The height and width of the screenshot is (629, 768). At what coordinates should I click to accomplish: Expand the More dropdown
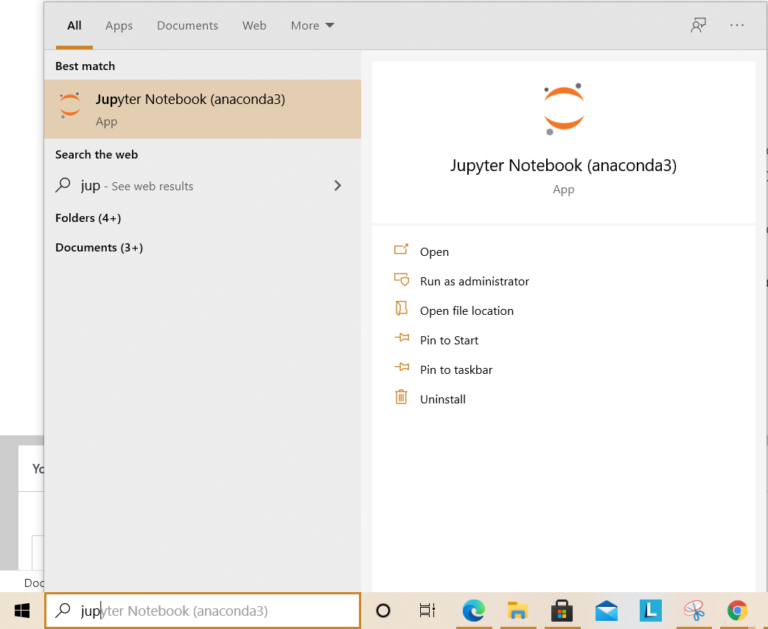[x=312, y=25]
